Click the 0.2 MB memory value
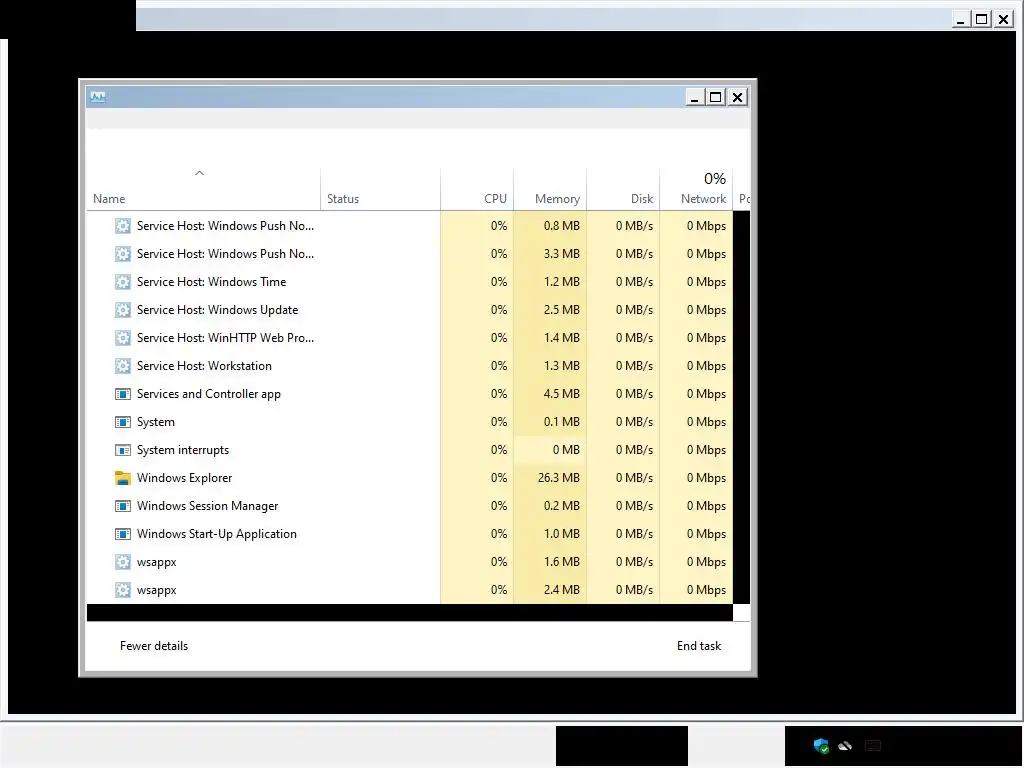1024x768 pixels. [x=562, y=506]
